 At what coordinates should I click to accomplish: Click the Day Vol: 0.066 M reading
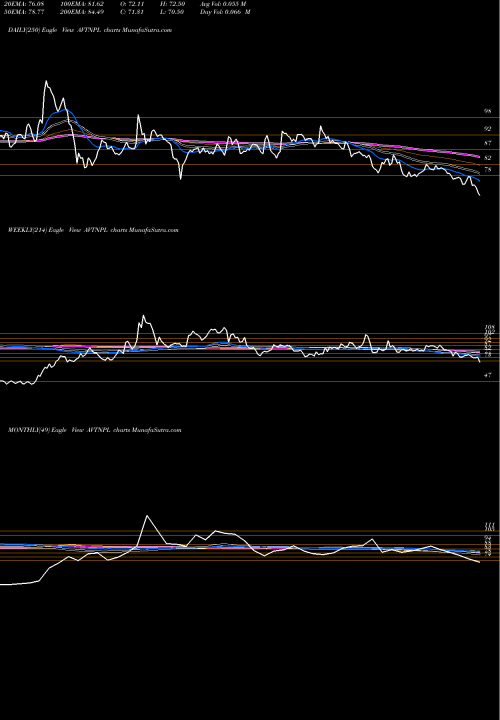click(x=225, y=12)
